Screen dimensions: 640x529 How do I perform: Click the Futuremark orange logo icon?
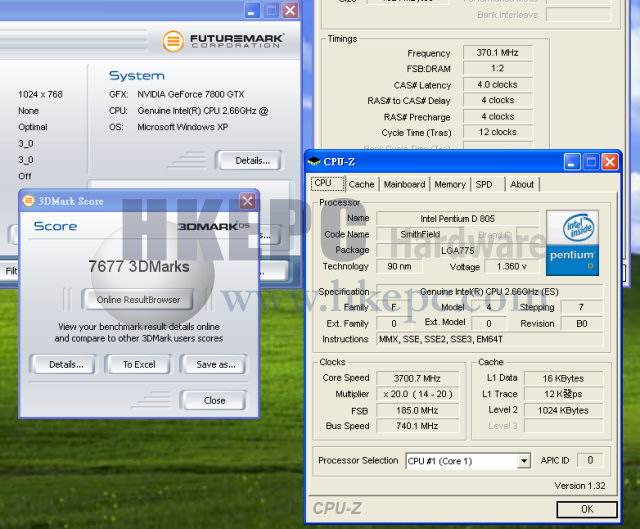[173, 41]
